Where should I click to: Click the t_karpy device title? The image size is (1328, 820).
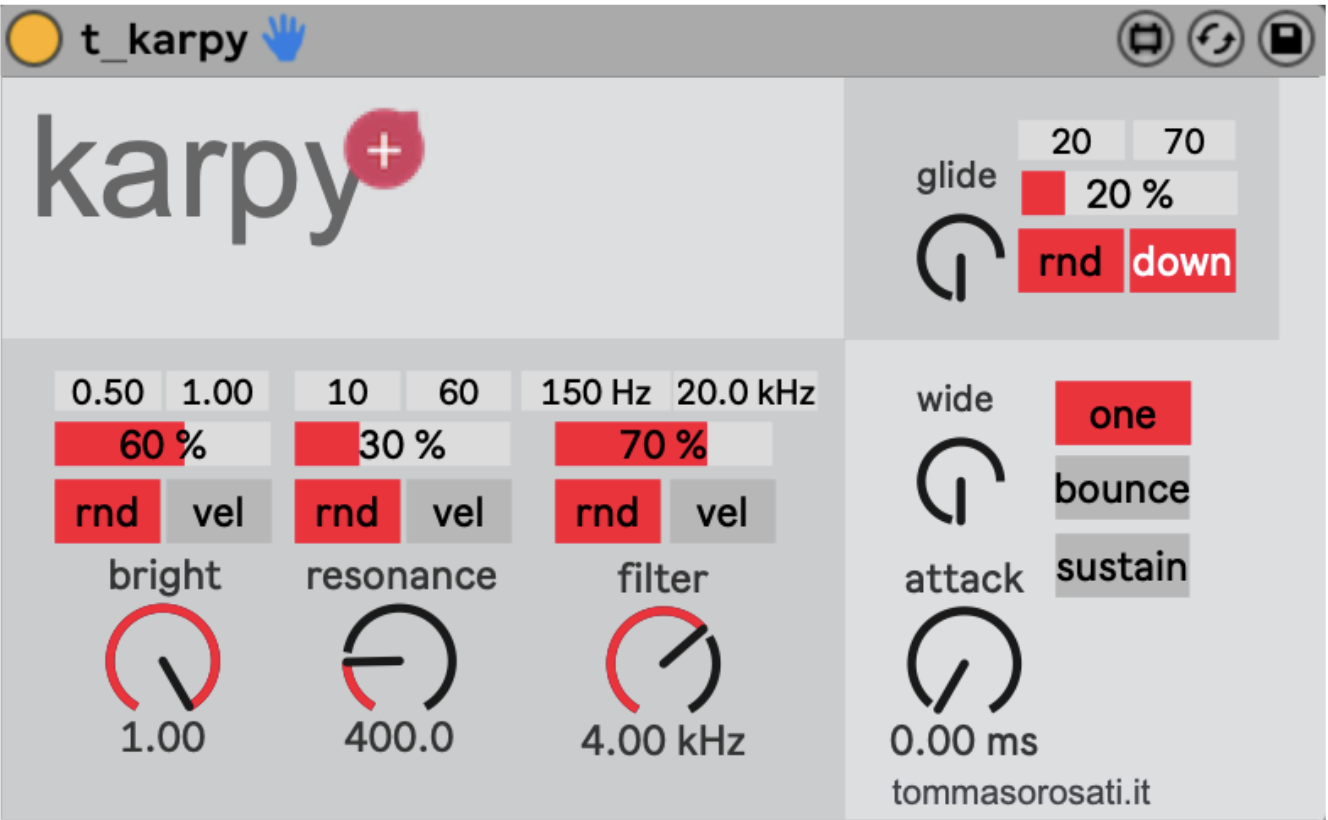coord(164,41)
